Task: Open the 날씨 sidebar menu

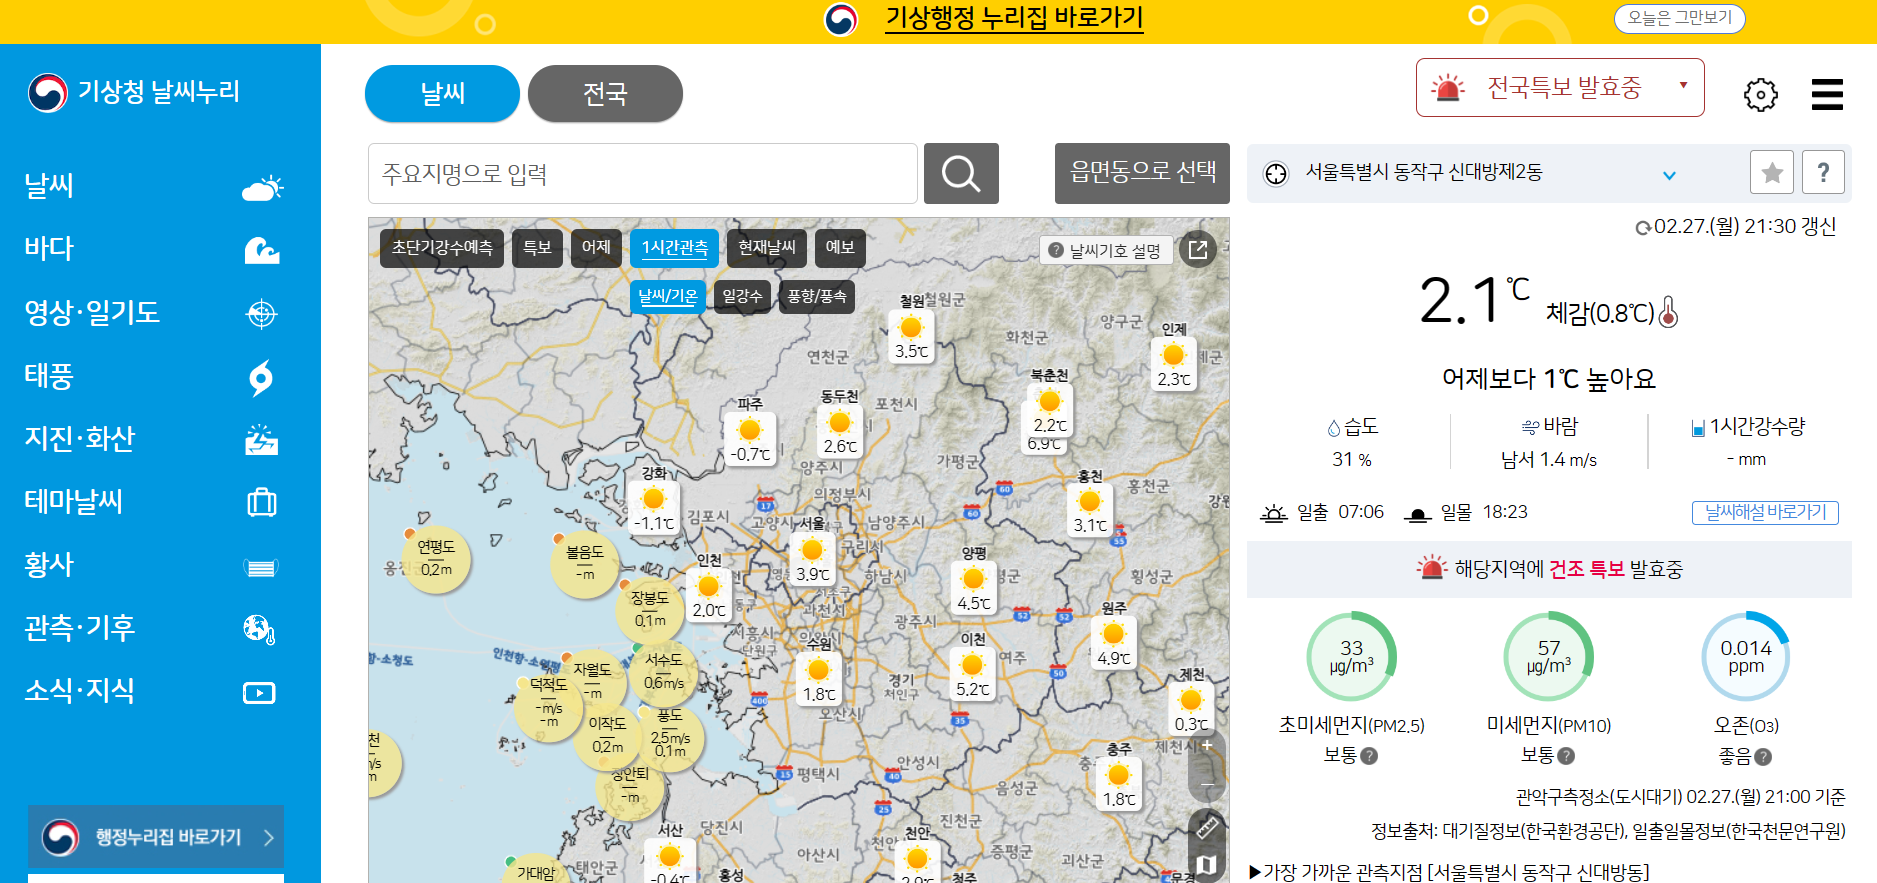Action: coord(49,186)
